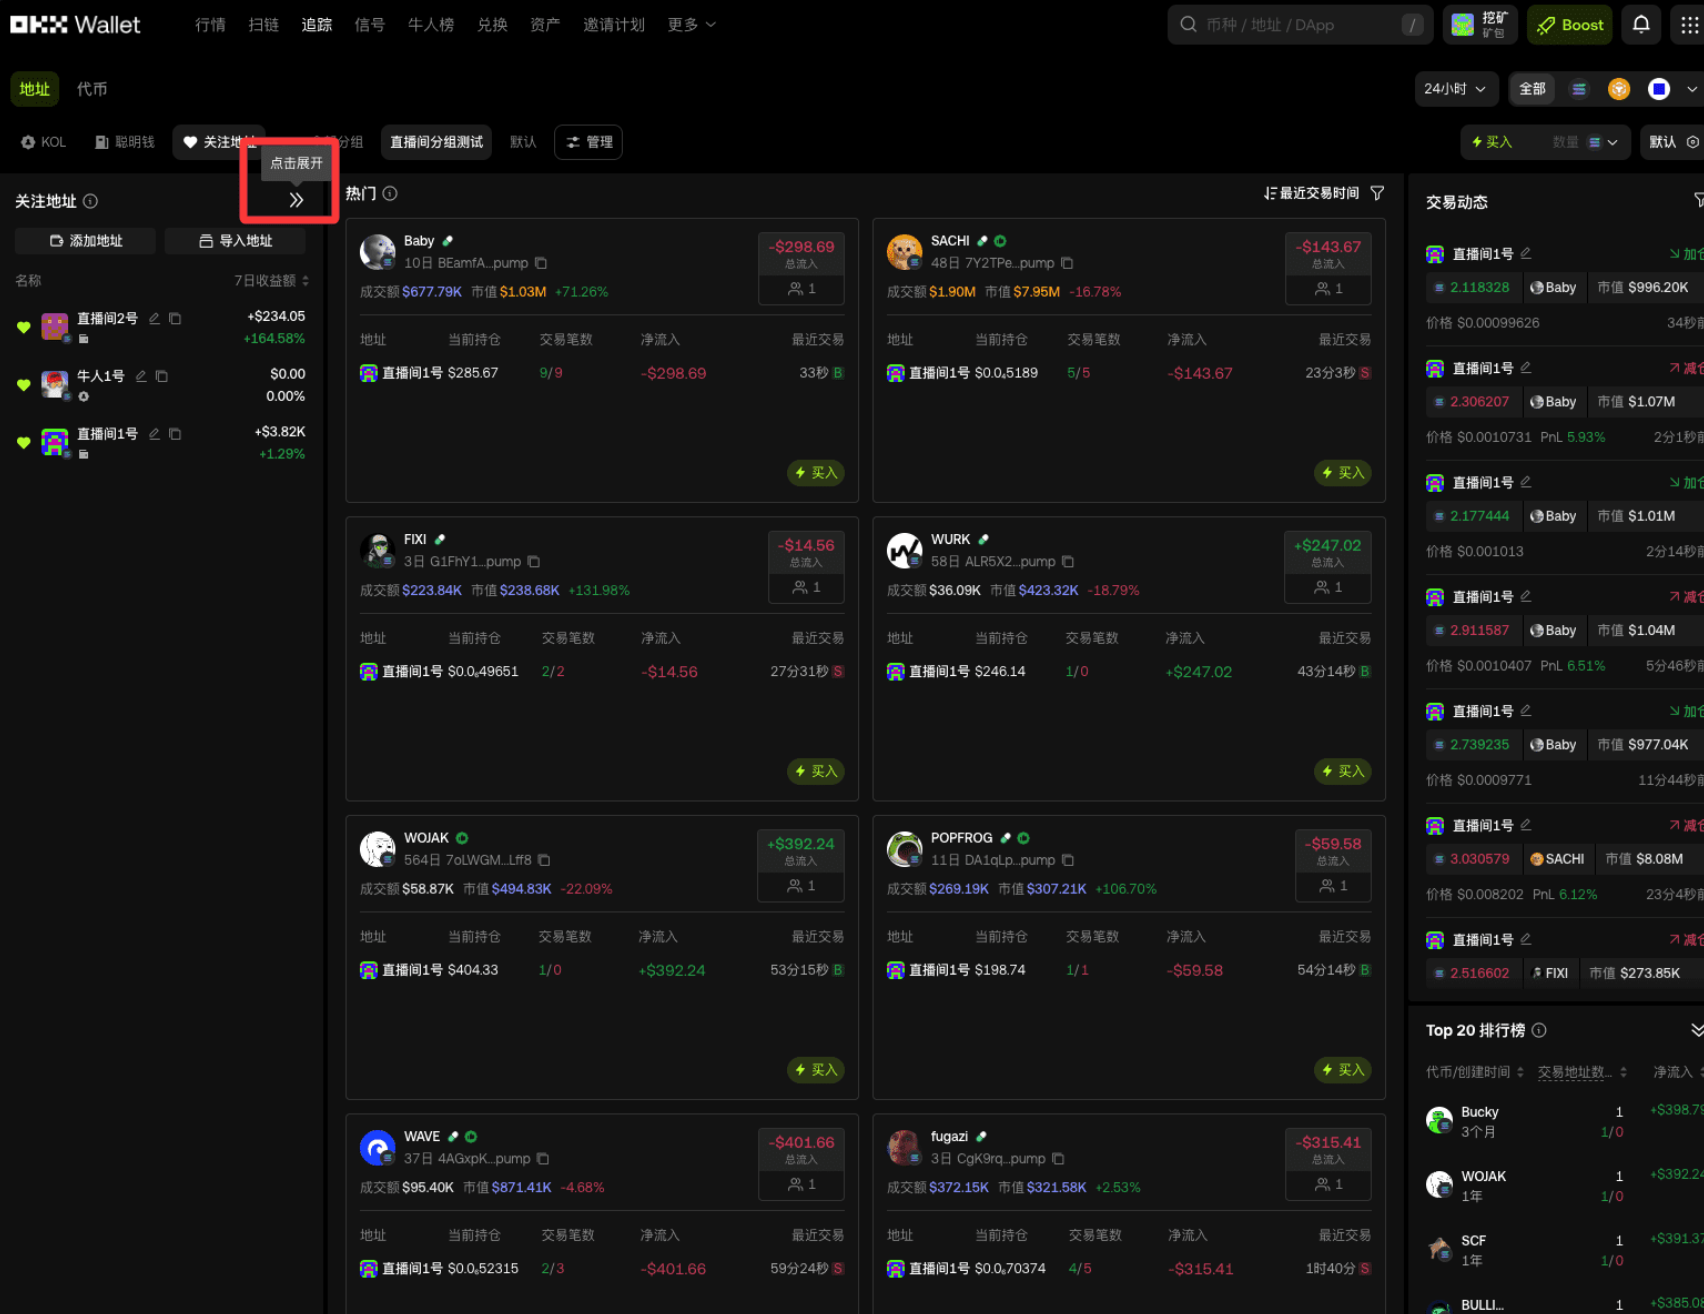This screenshot has height=1314, width=1704.
Task: Open Bucky in the Top 20 list
Action: click(1479, 1112)
